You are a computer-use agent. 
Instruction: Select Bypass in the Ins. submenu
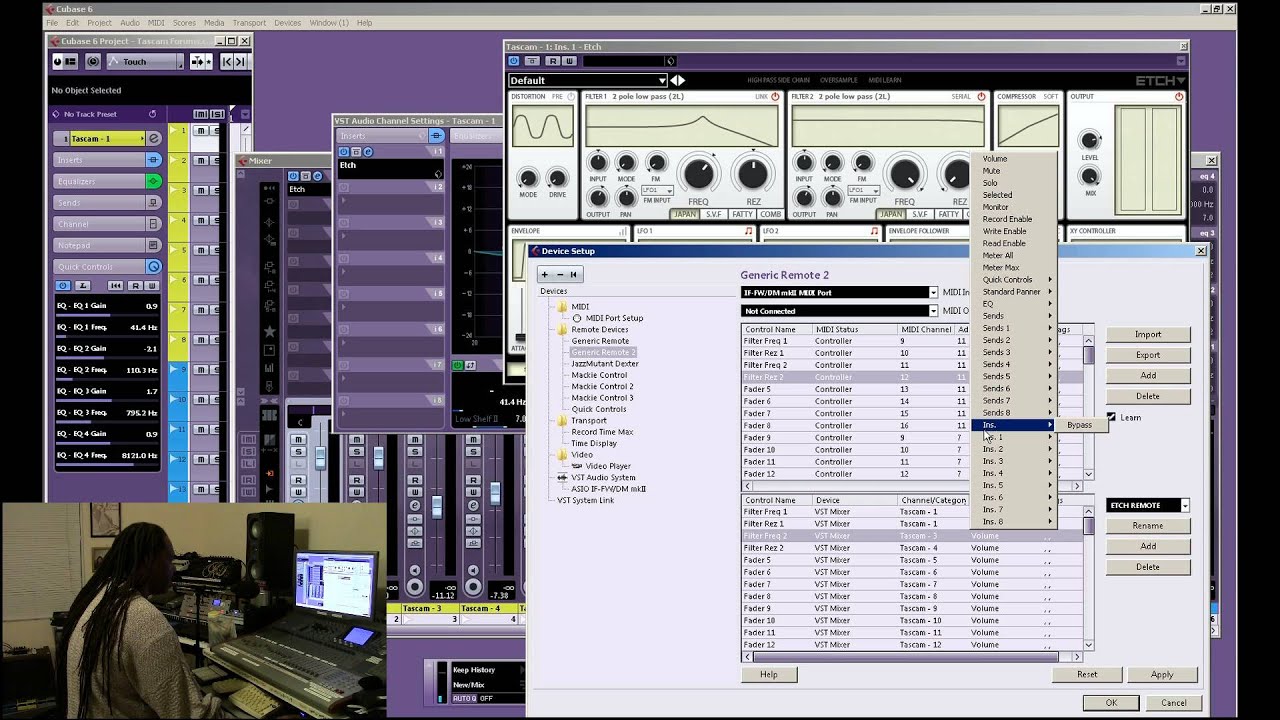(1079, 425)
